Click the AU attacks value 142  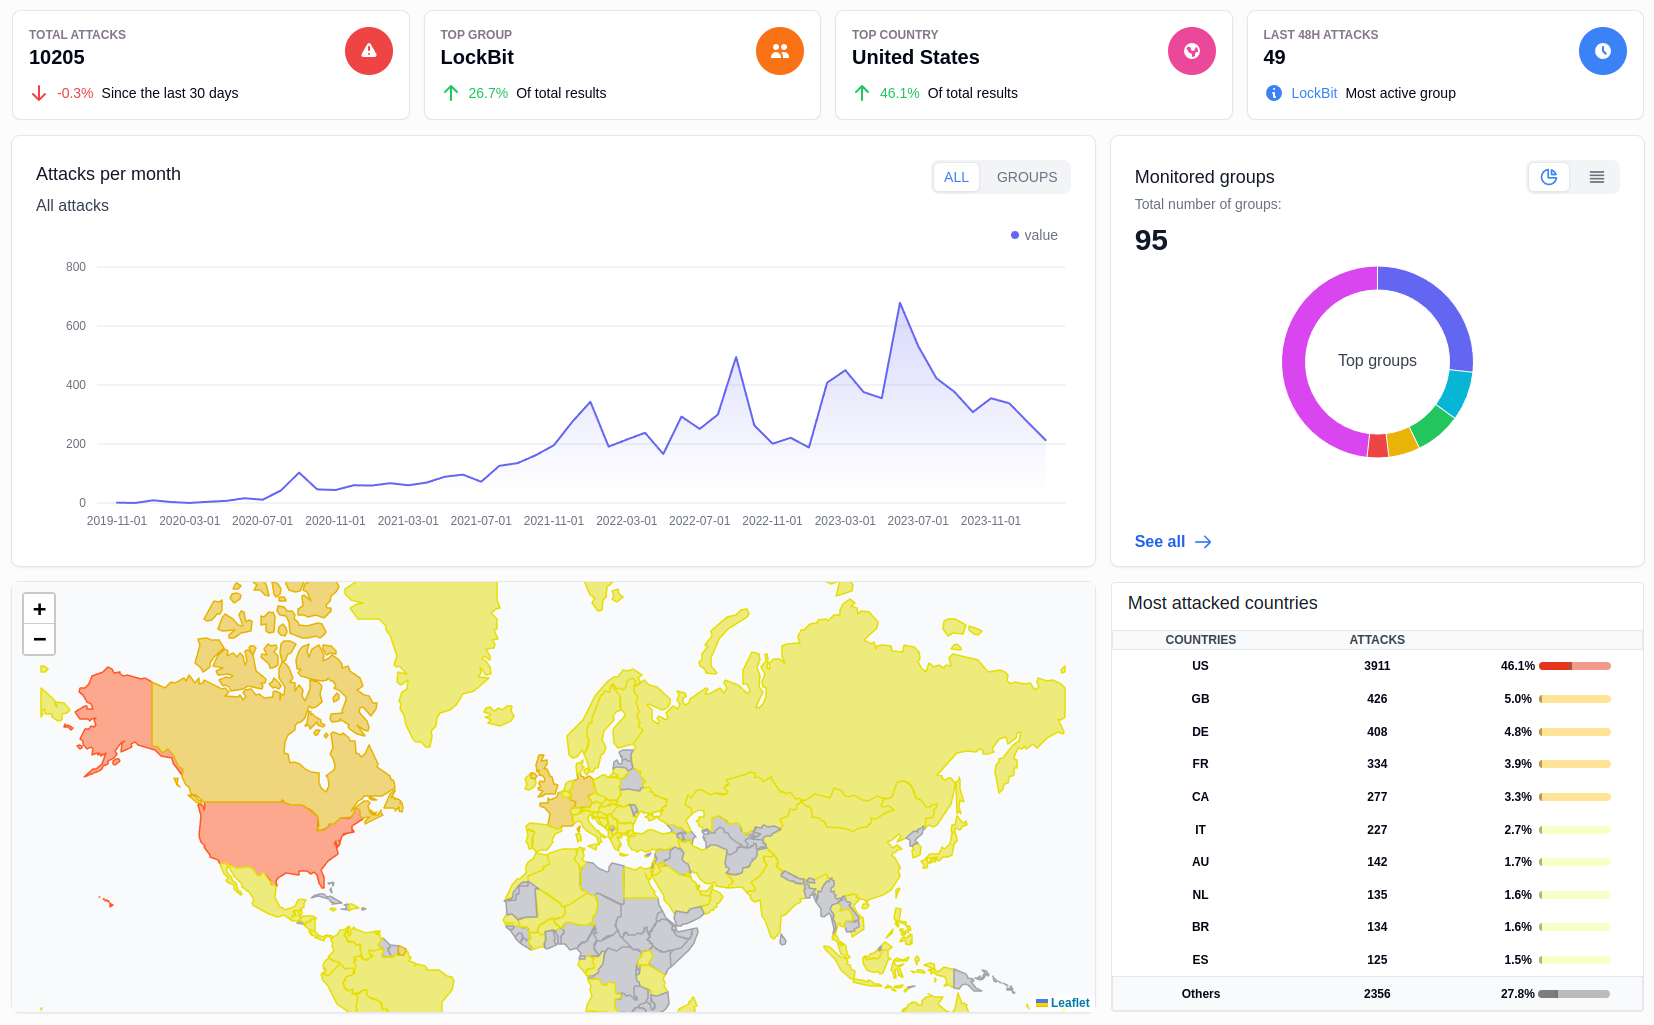point(1377,862)
